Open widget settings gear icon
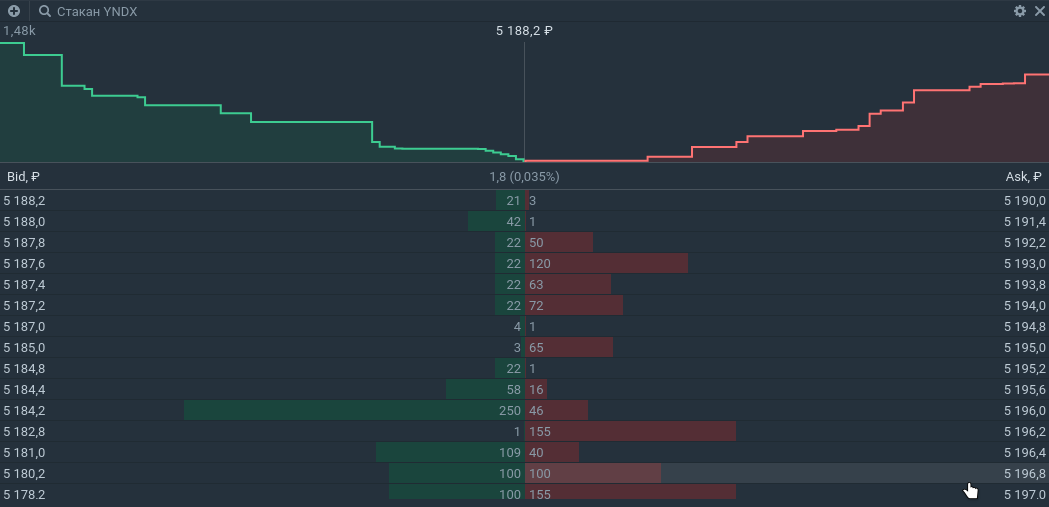Viewport: 1049px width, 507px height. tap(1020, 11)
